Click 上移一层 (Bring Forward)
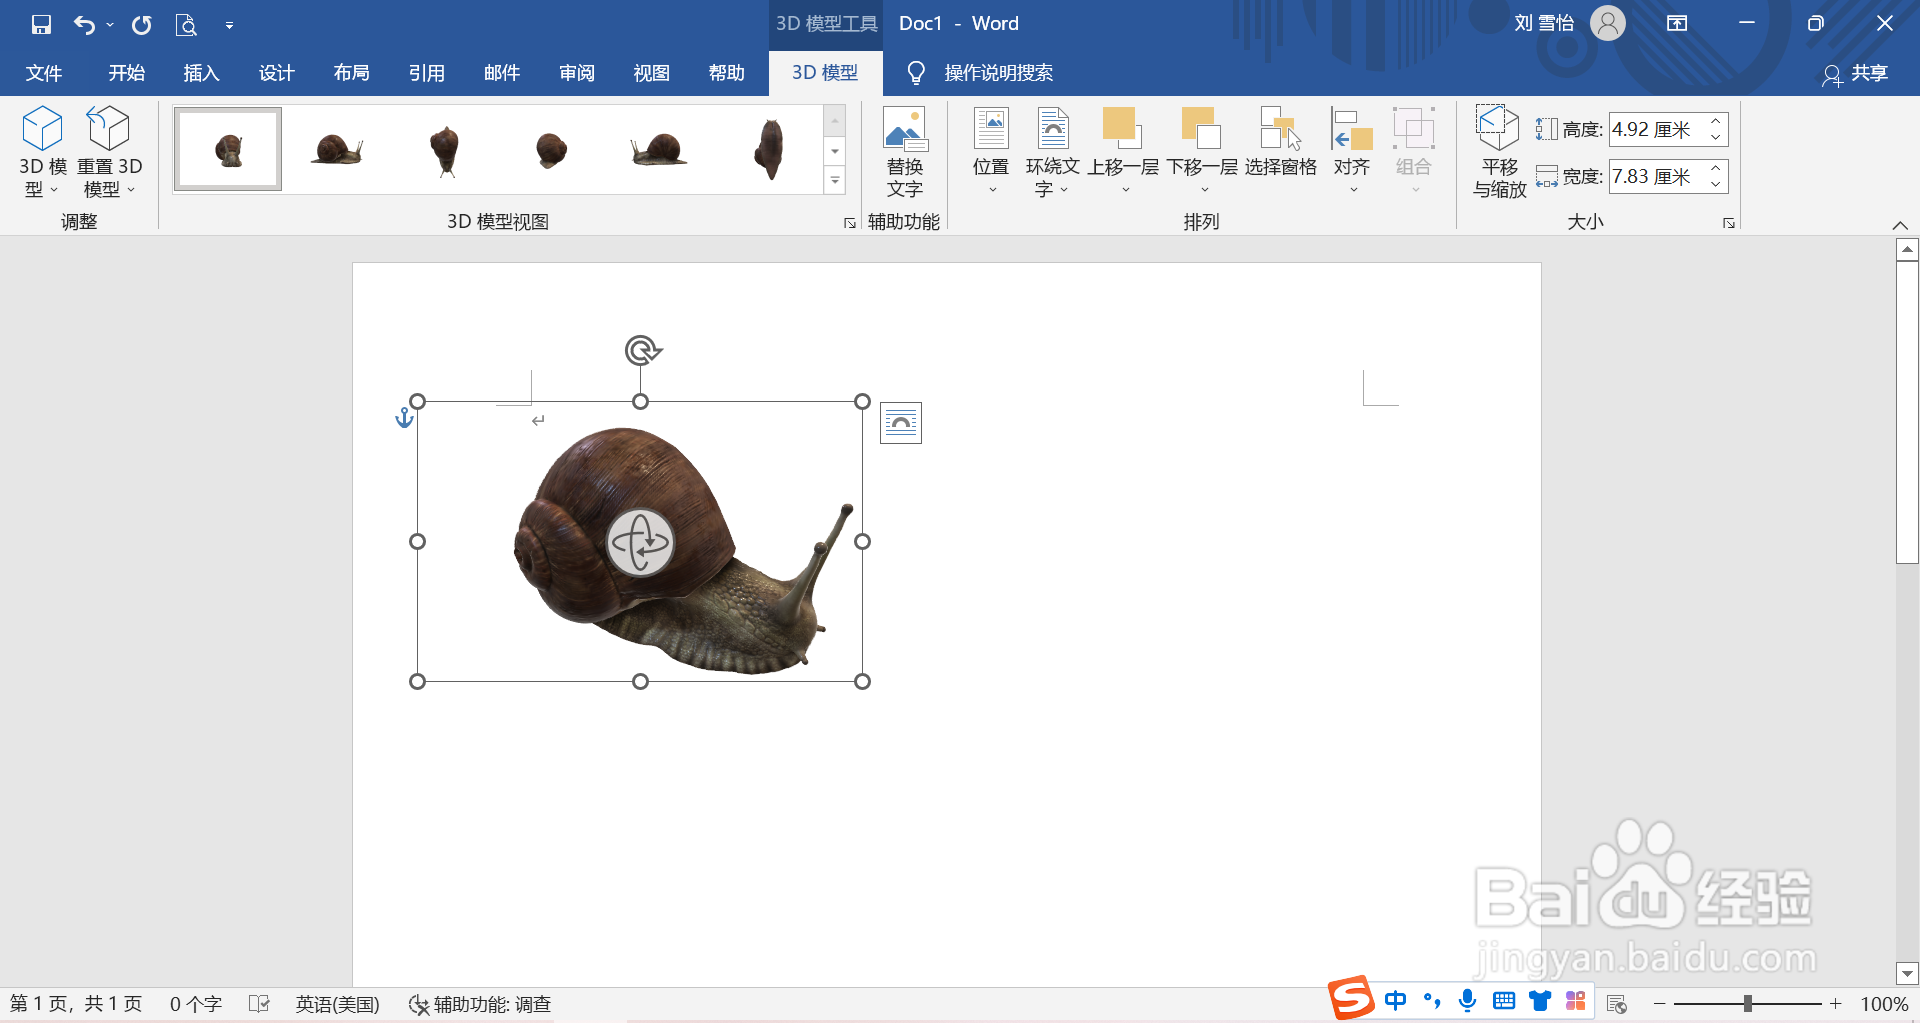 (1123, 152)
